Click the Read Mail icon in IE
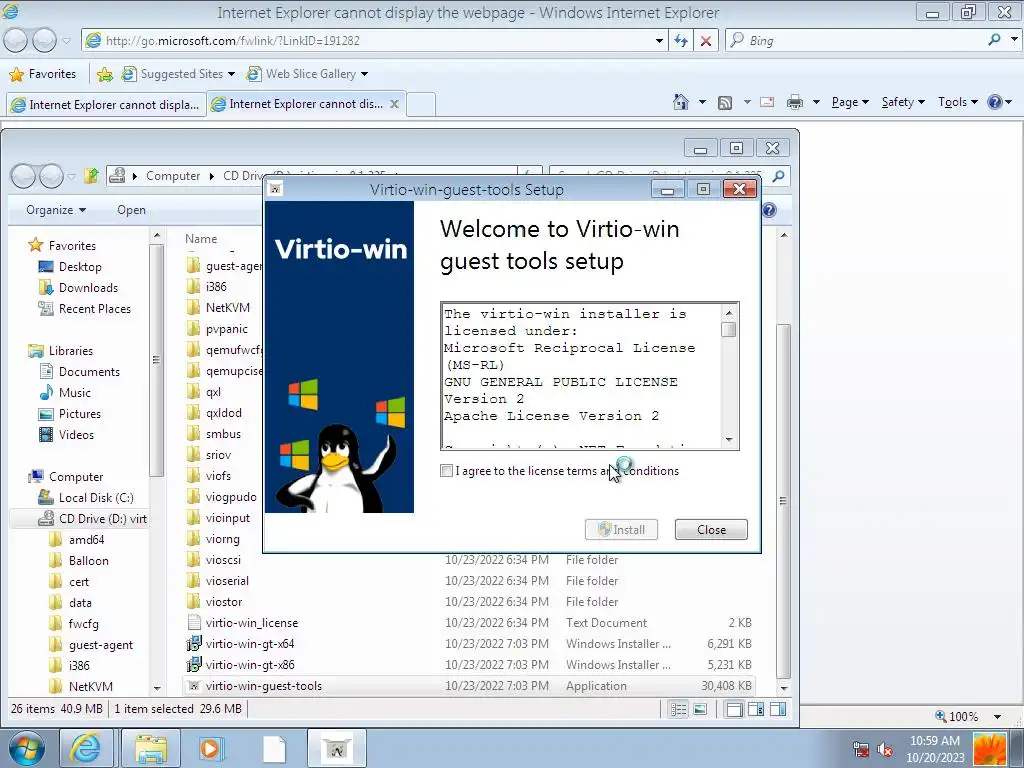 767,102
